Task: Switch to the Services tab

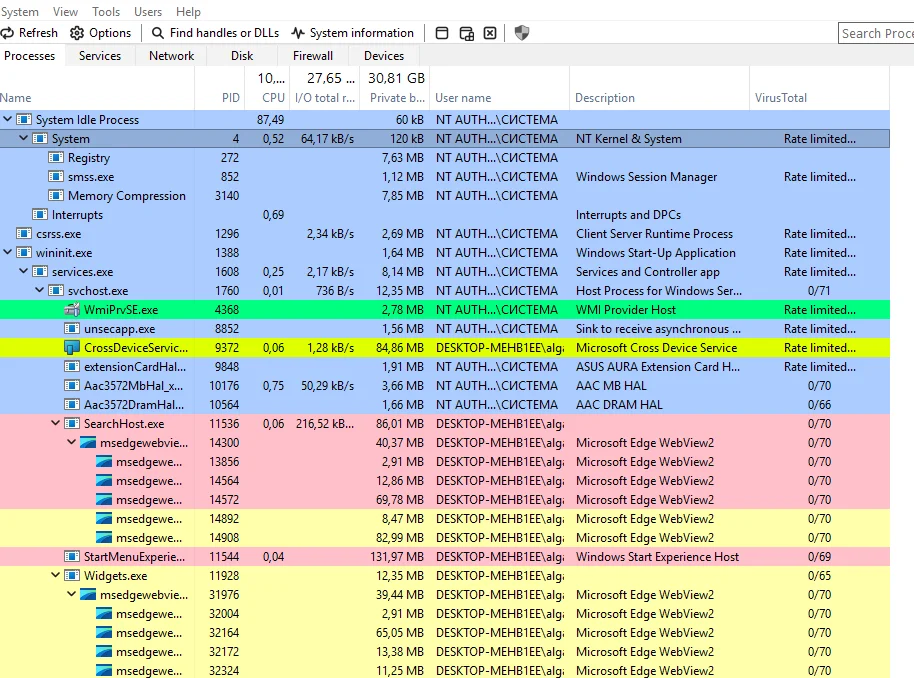Action: coord(100,56)
